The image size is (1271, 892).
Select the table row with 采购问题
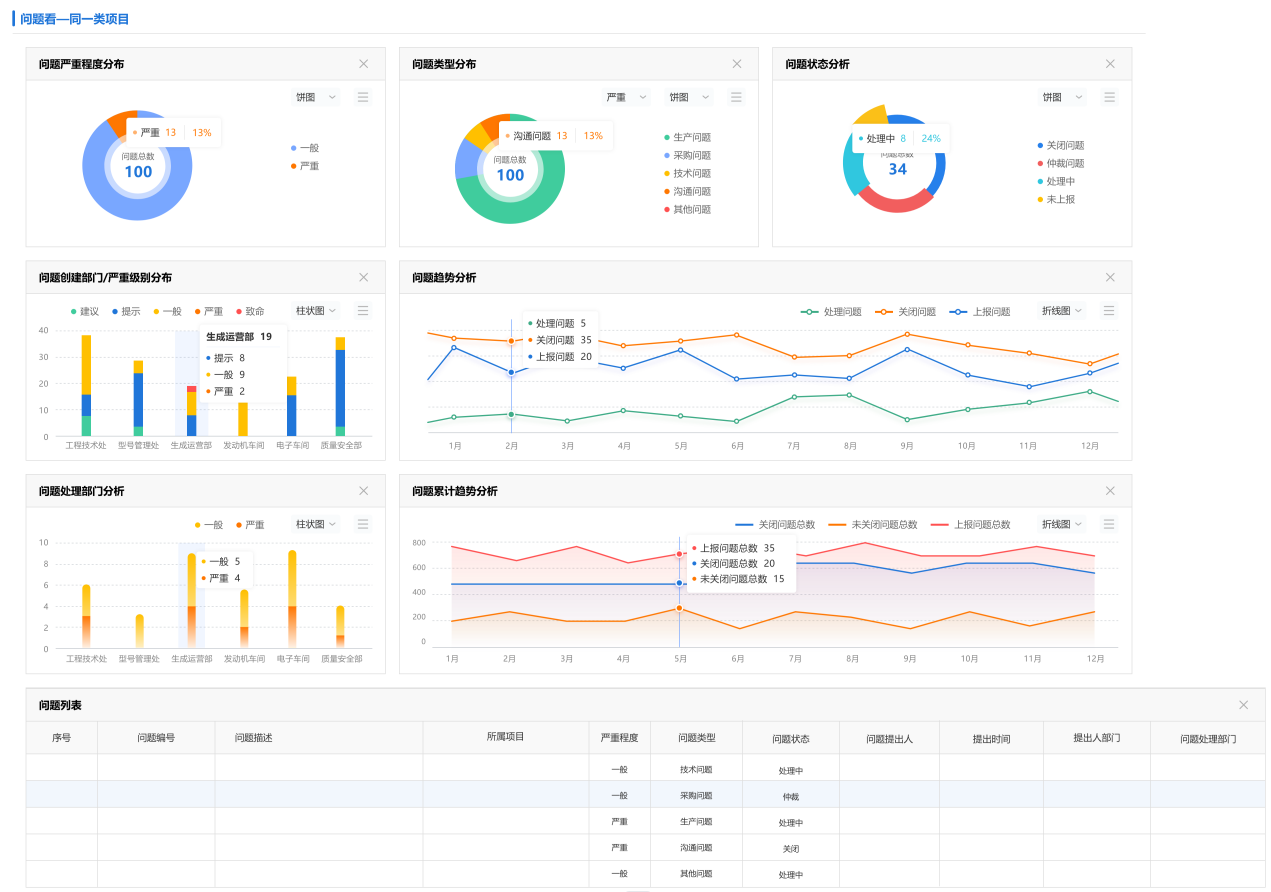tap(695, 796)
